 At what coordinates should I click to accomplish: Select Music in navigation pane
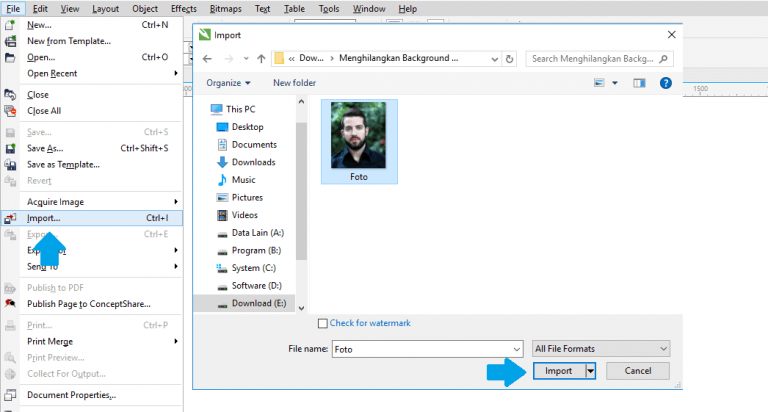(x=236, y=180)
